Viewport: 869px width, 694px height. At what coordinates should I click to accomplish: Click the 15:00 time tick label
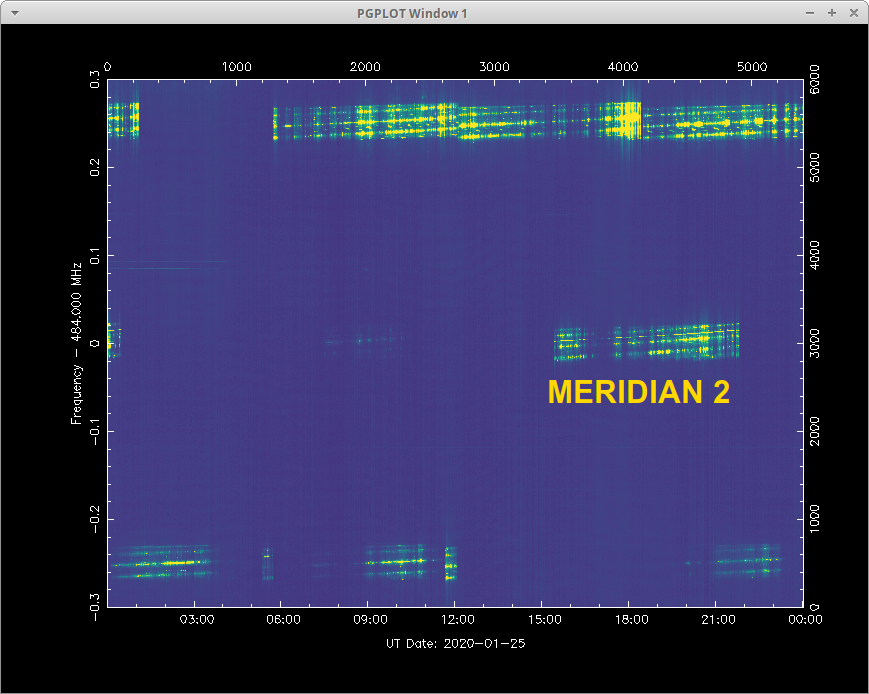[x=544, y=619]
